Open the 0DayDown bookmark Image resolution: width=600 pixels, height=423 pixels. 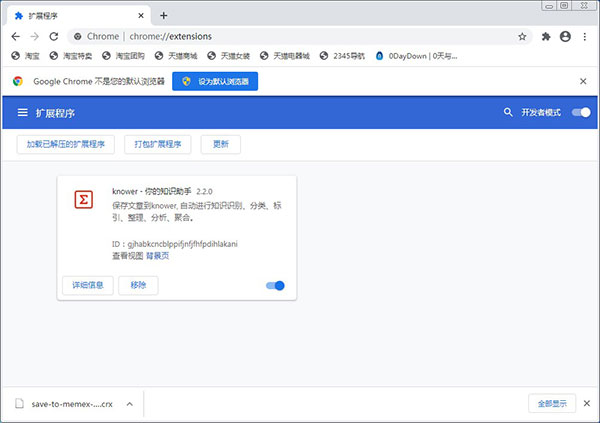pyautogui.click(x=416, y=56)
